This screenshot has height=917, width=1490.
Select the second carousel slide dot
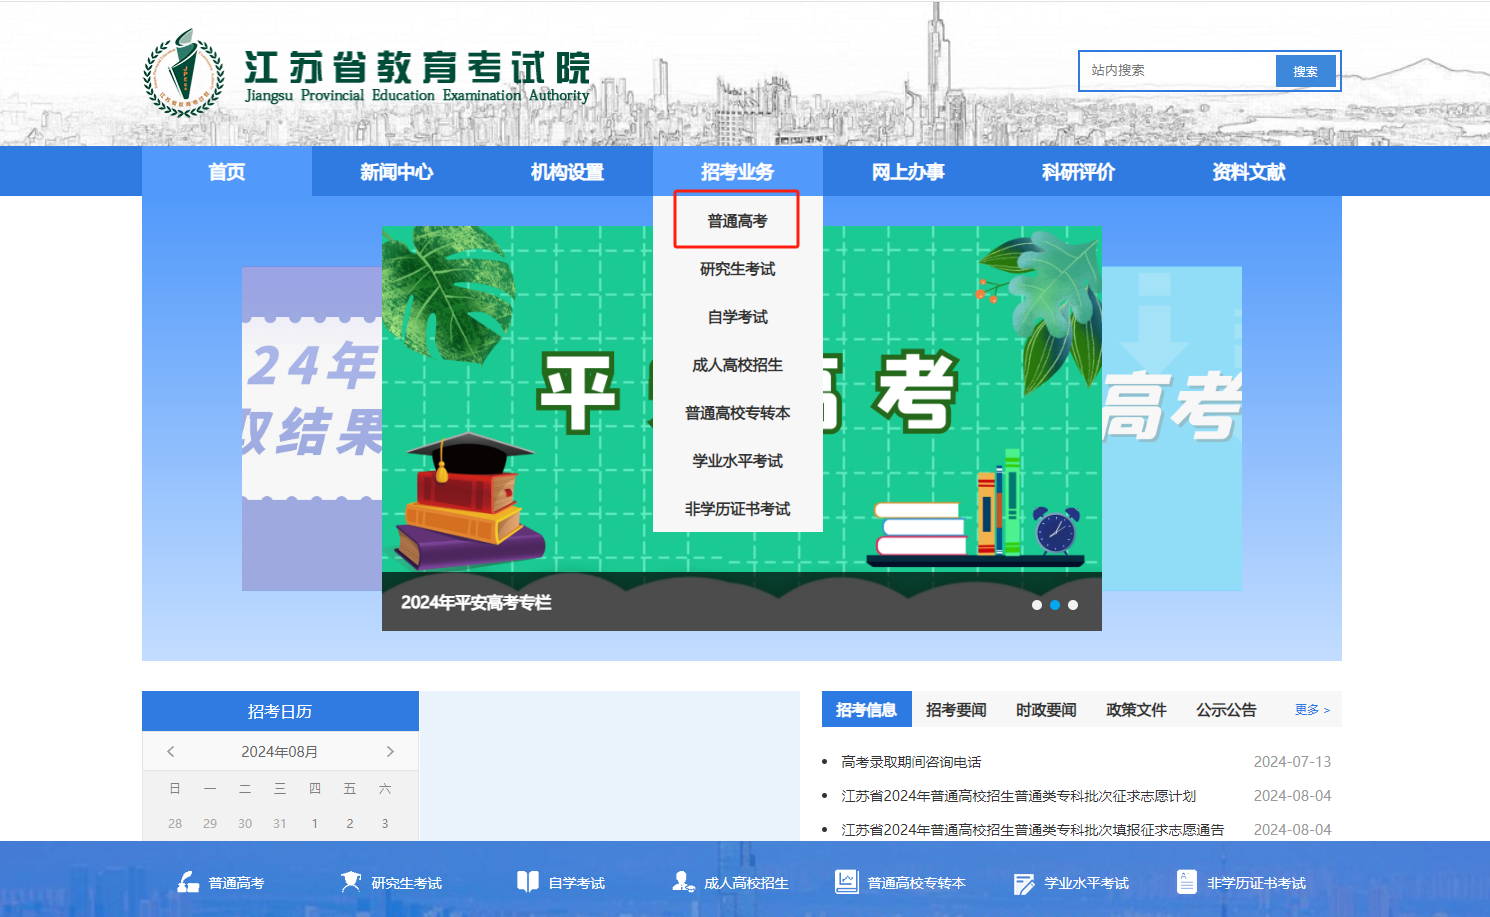(1055, 605)
